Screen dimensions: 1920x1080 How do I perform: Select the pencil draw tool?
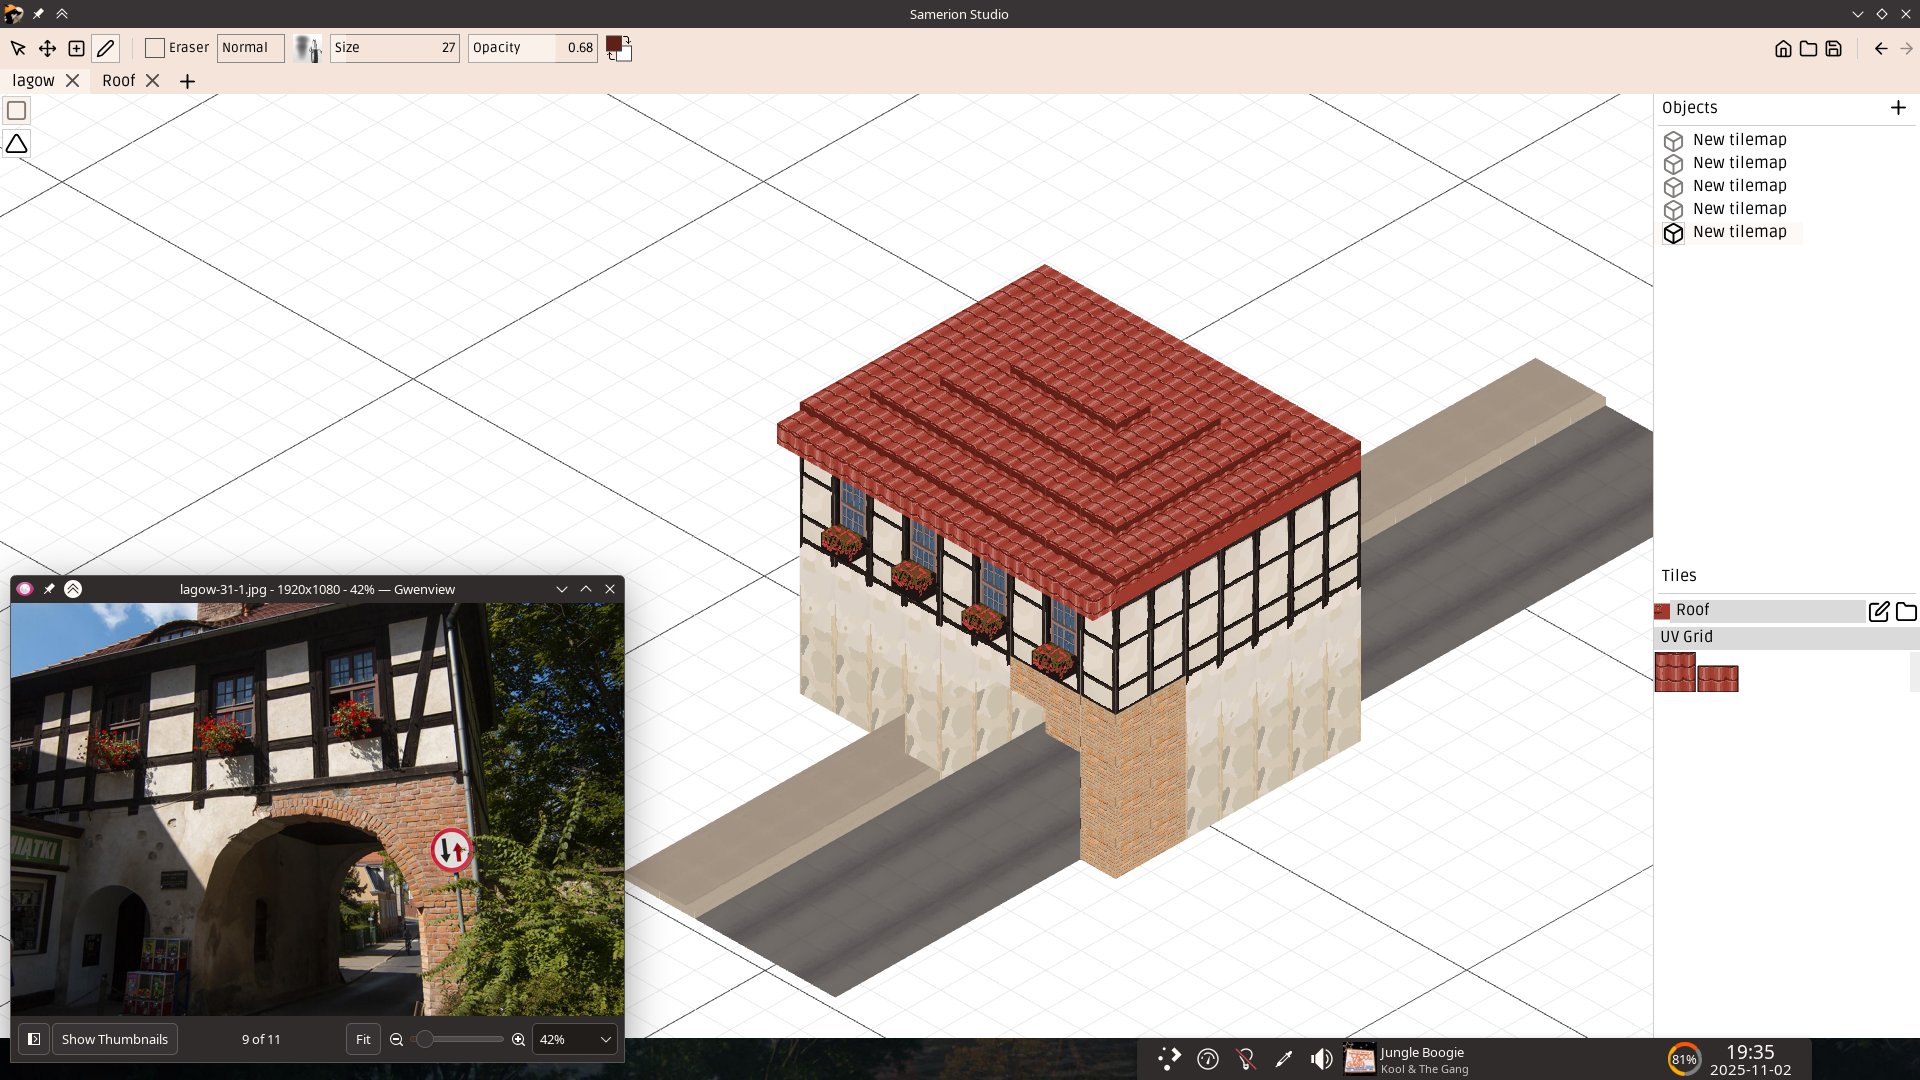pos(105,48)
